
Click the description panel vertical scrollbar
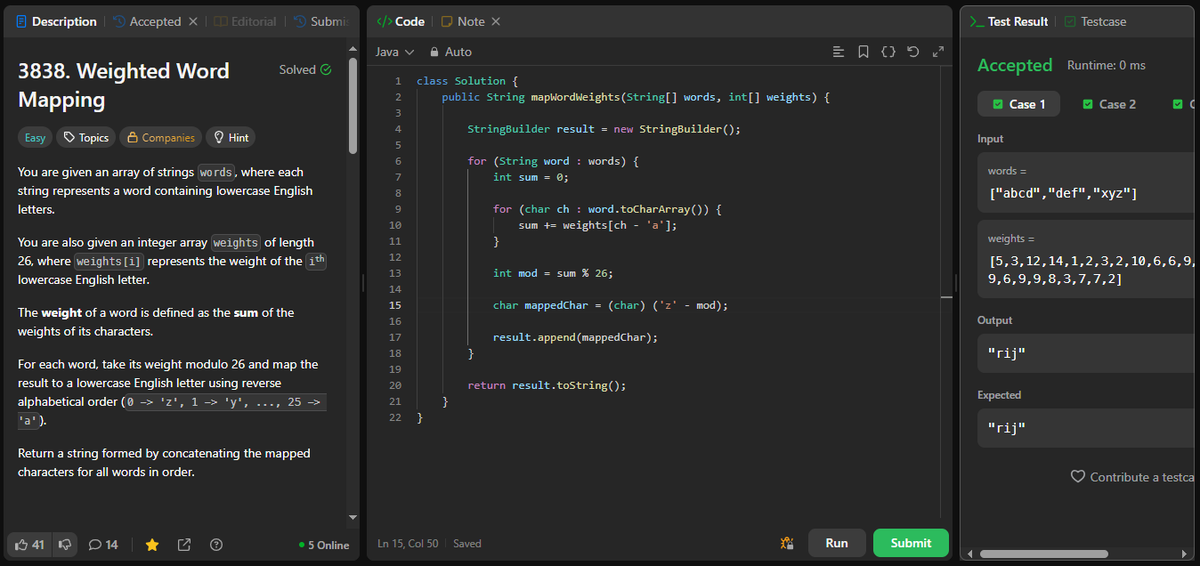352,104
